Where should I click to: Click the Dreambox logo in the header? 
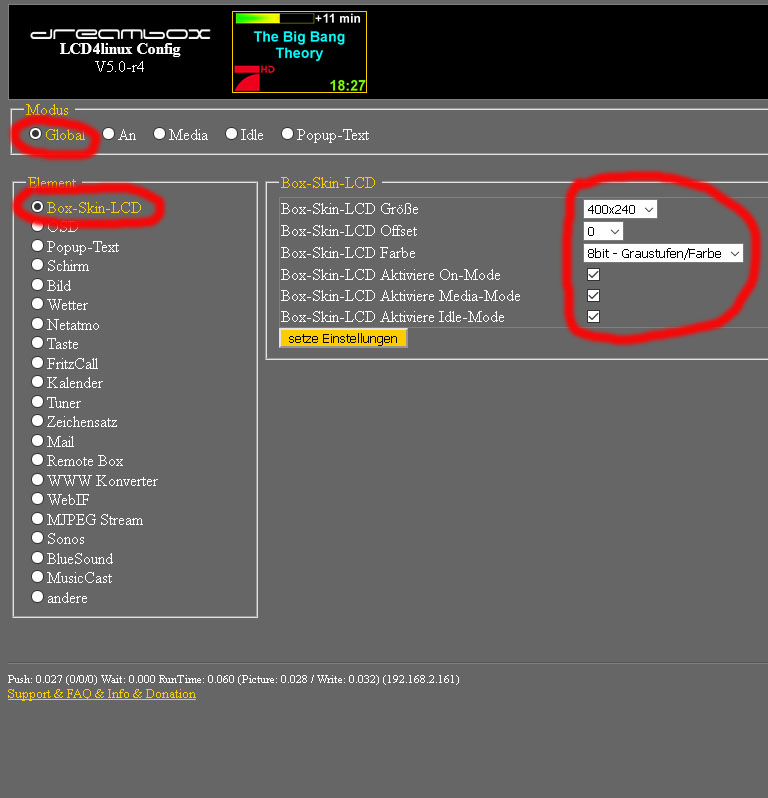coord(120,34)
